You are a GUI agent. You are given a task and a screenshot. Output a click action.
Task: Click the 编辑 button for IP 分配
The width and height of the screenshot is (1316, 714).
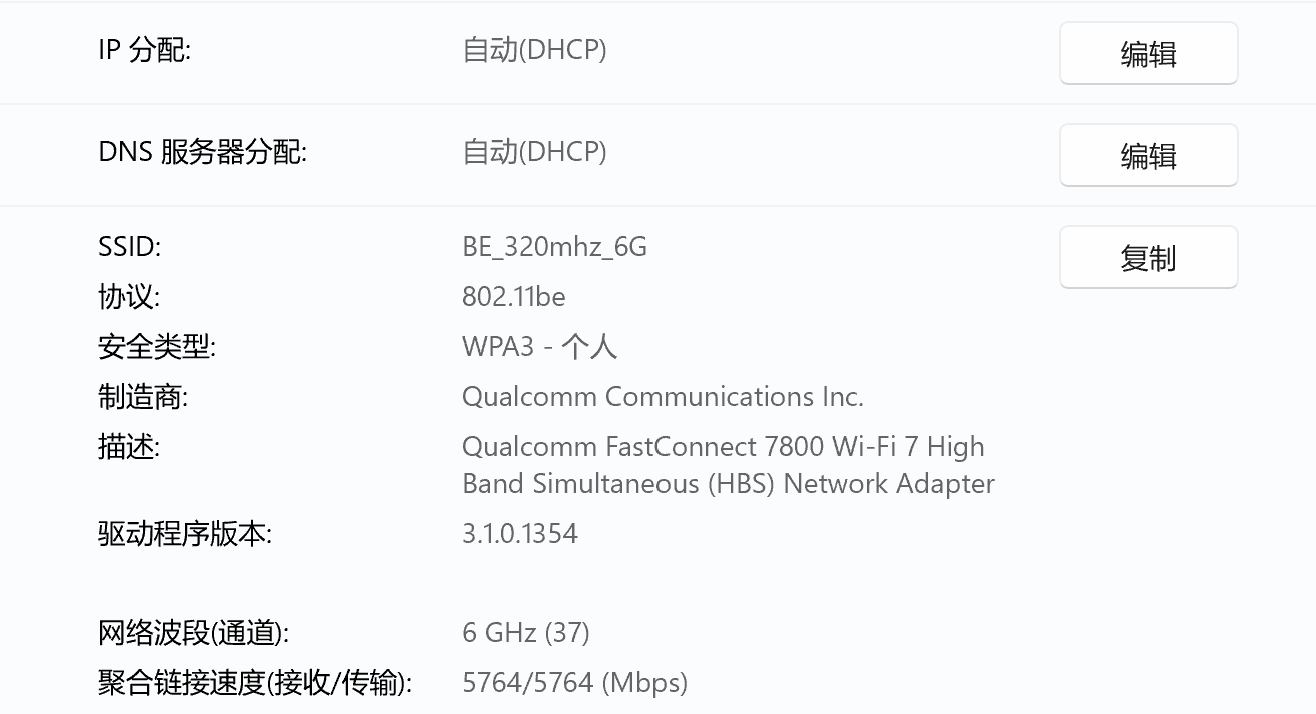(1148, 54)
